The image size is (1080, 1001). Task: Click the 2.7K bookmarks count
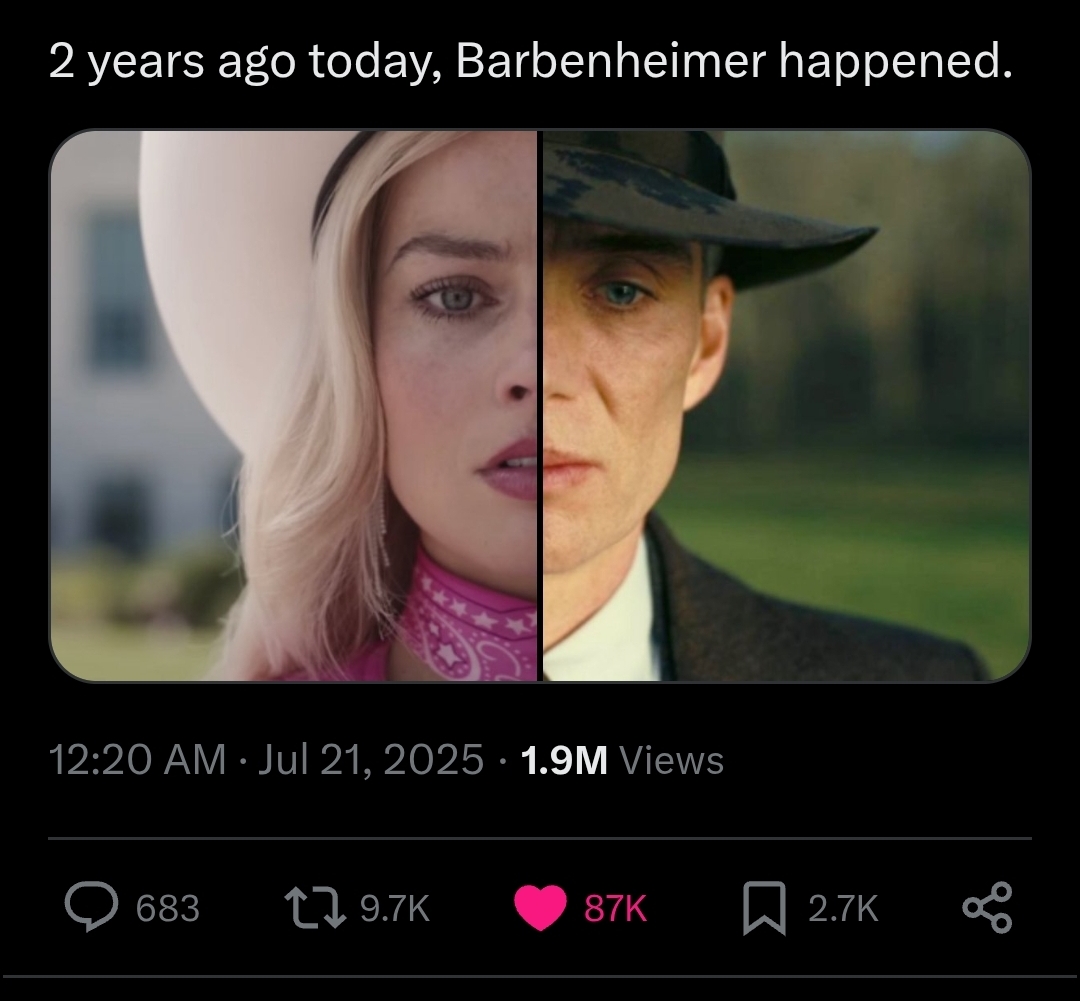tap(843, 908)
